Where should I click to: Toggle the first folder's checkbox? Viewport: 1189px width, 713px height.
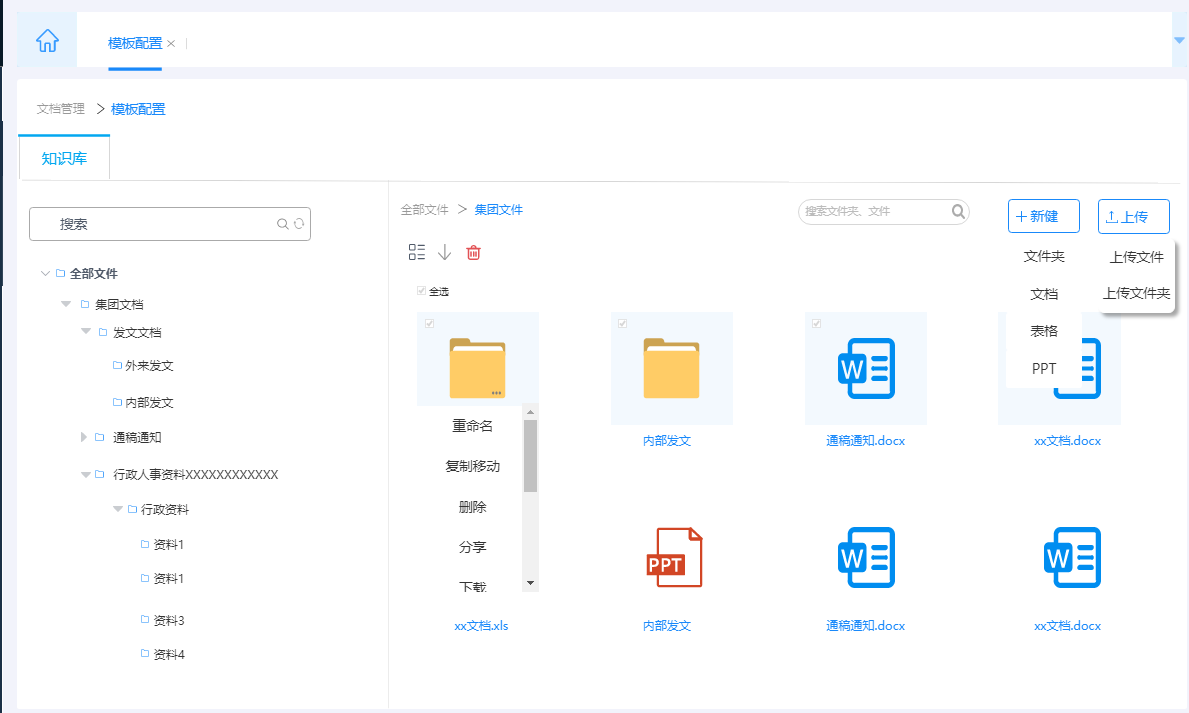point(429,323)
